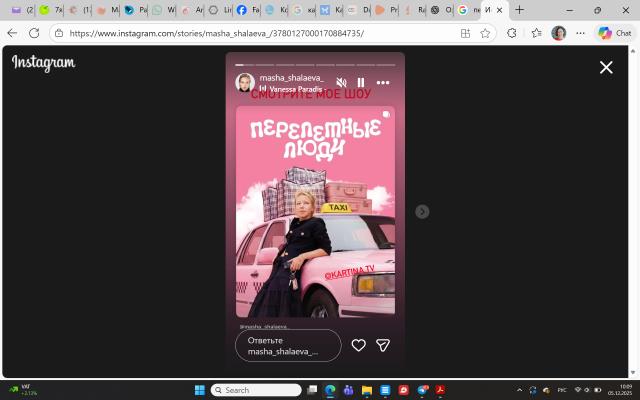
Task: Click the masha_shalaeva_ profile avatar
Action: [x=245, y=83]
